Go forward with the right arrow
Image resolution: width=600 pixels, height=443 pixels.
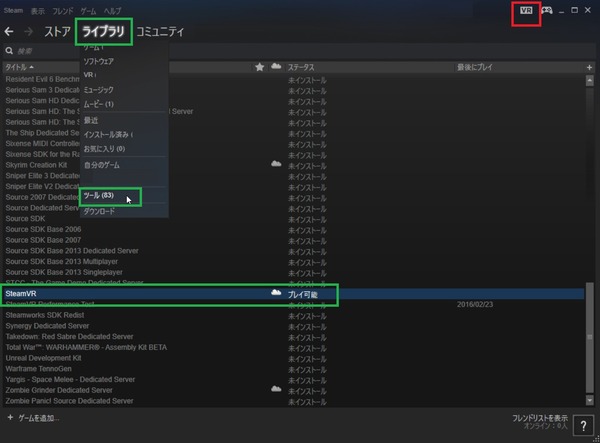[x=28, y=31]
